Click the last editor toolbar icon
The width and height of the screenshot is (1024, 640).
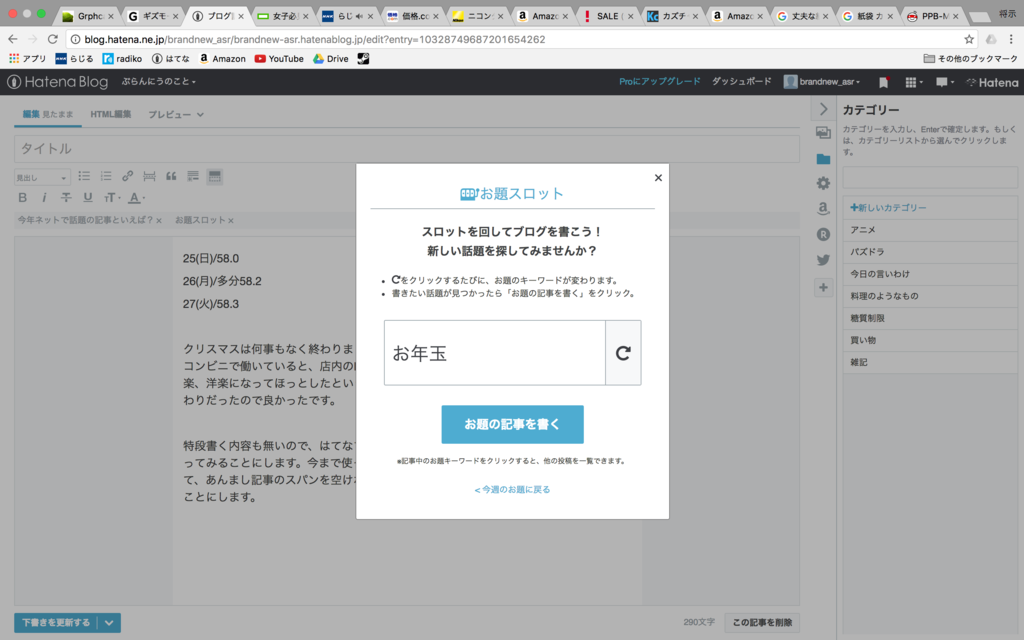click(214, 176)
